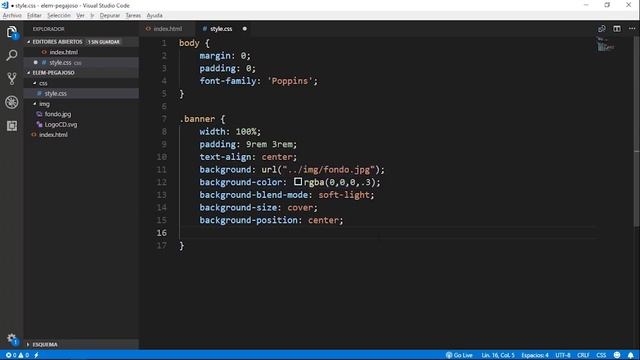
Task: Click EXPLORADOR panel title
Action: click(x=49, y=29)
